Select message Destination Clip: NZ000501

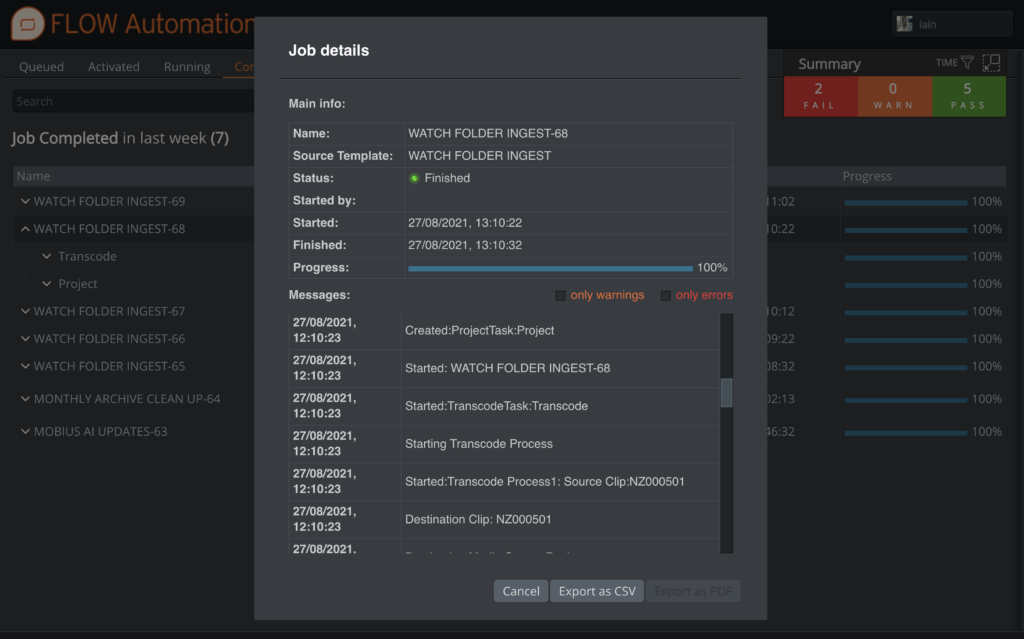tap(478, 520)
